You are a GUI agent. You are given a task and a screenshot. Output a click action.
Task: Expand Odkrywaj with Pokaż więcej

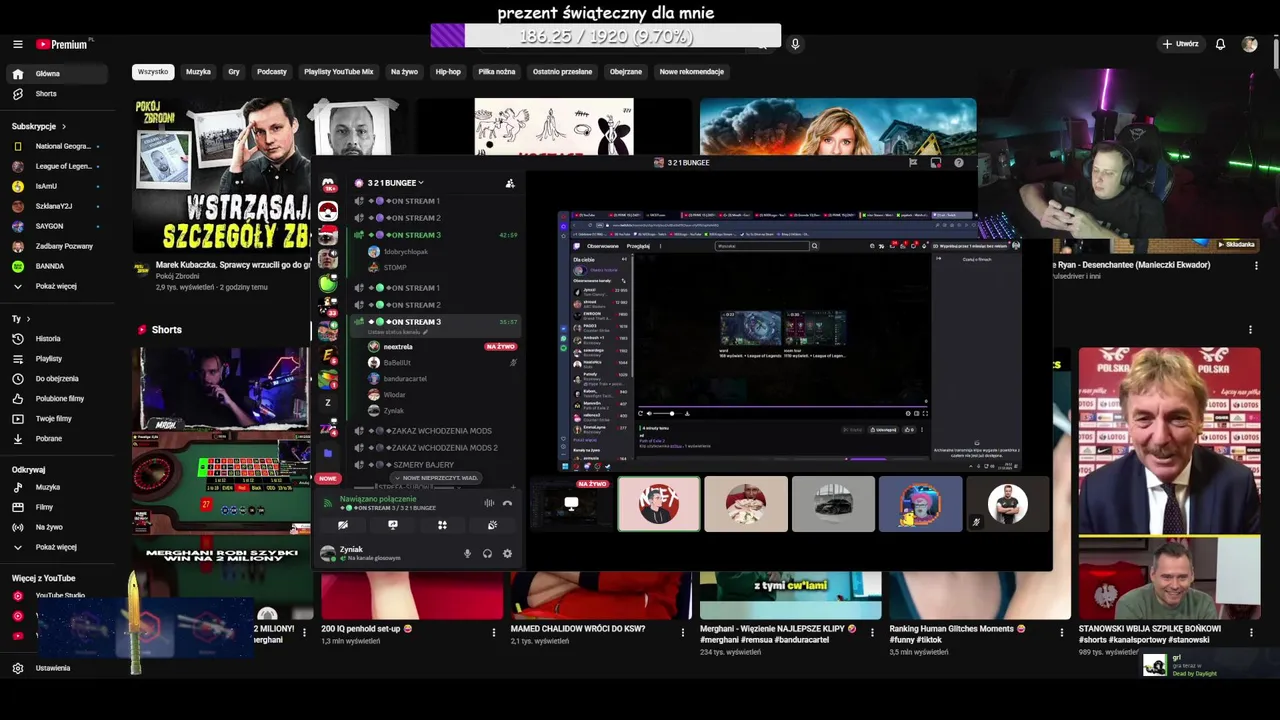[x=58, y=547]
